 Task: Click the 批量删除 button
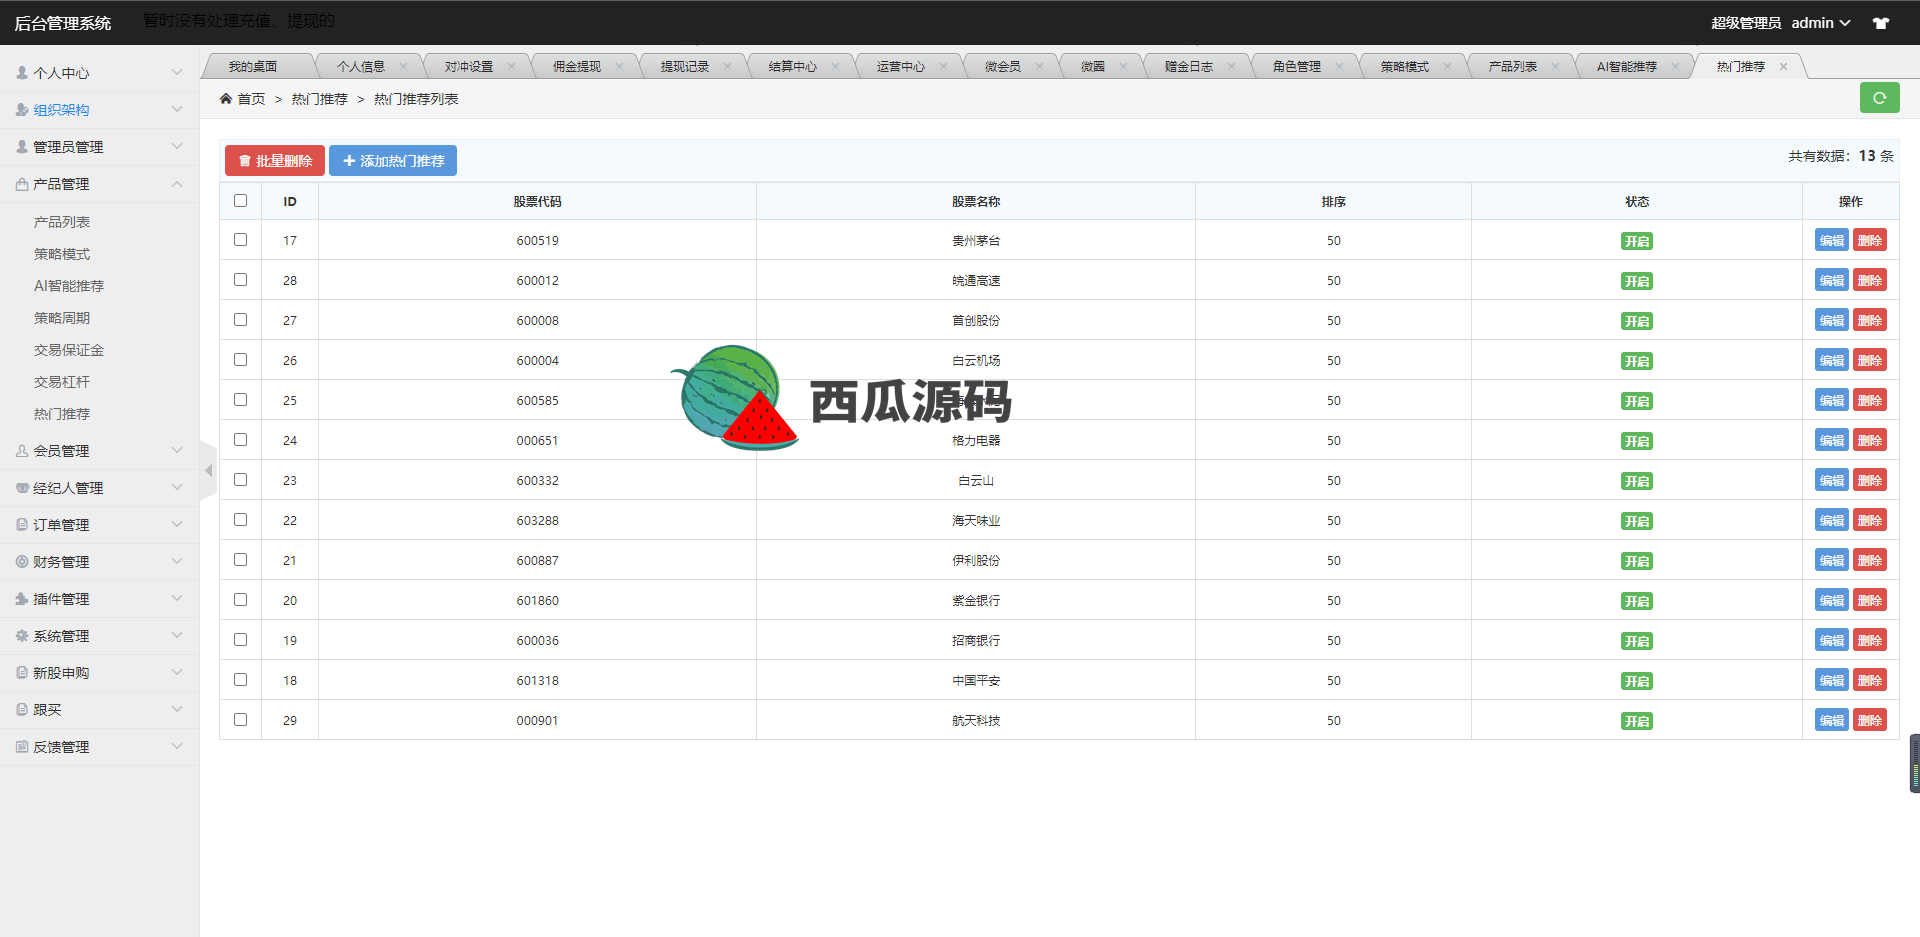coord(275,161)
